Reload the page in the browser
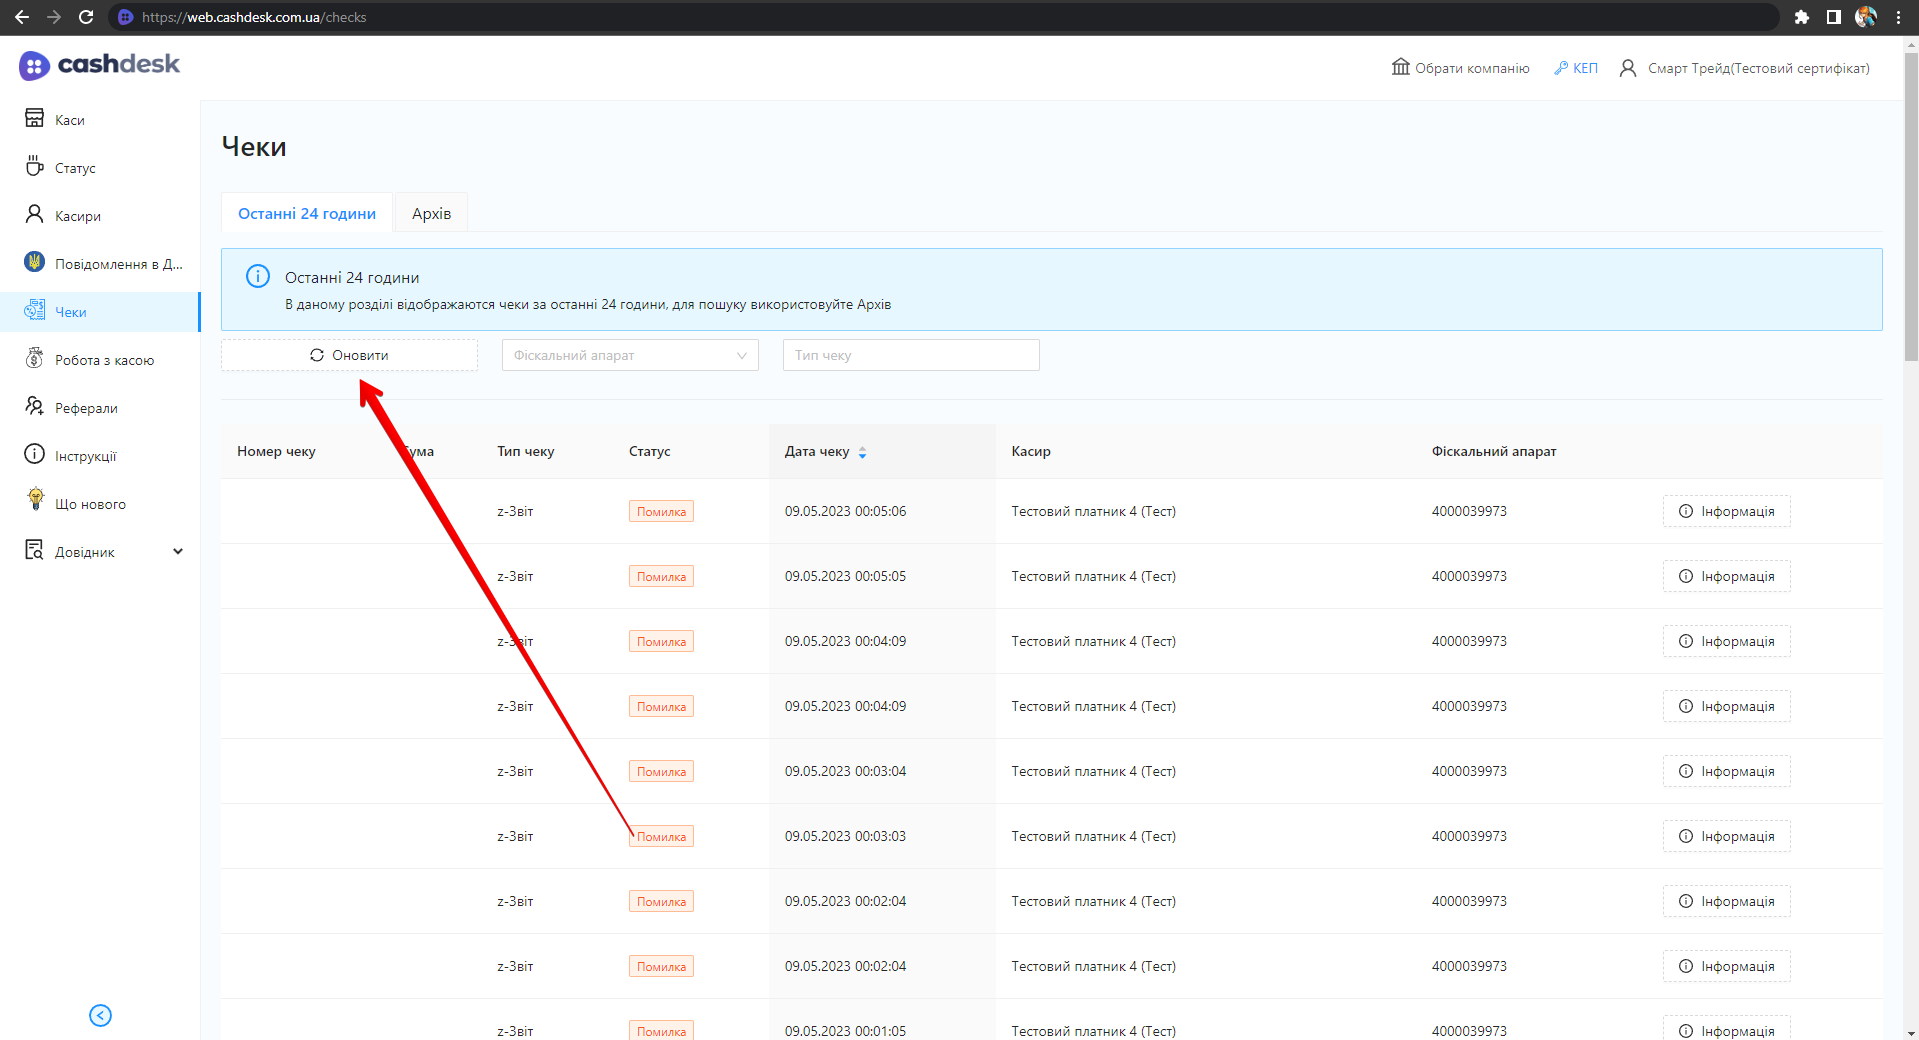 pos(86,17)
